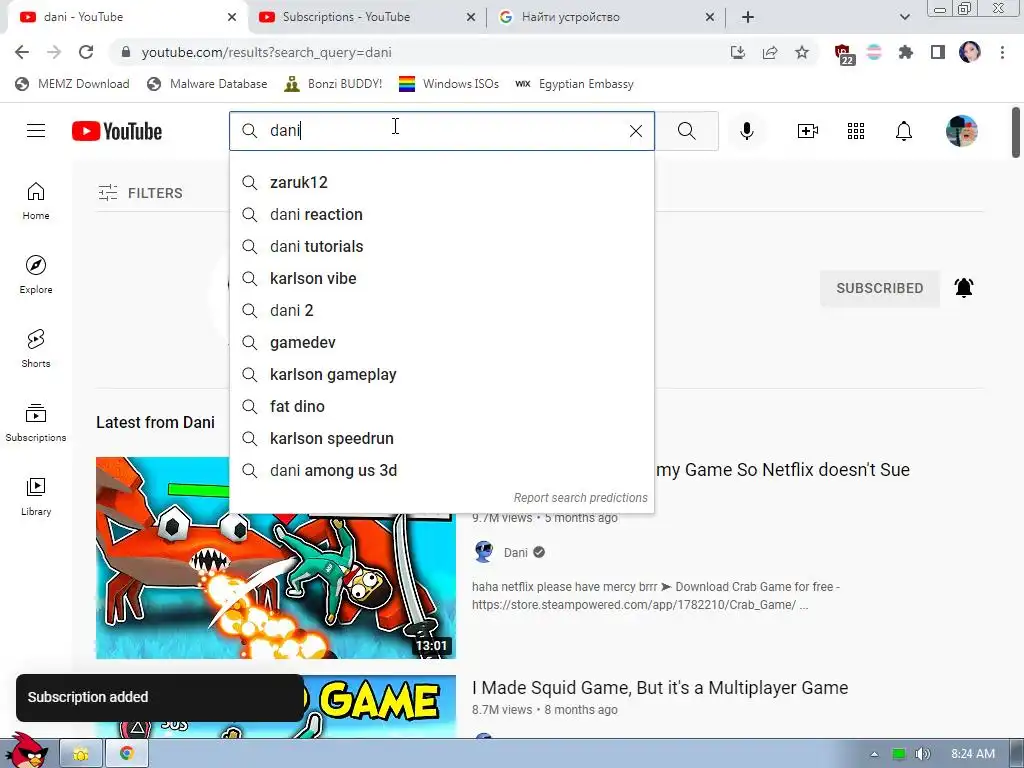1024x768 pixels.
Task: Open Chrome from the taskbar
Action: pyautogui.click(x=127, y=754)
